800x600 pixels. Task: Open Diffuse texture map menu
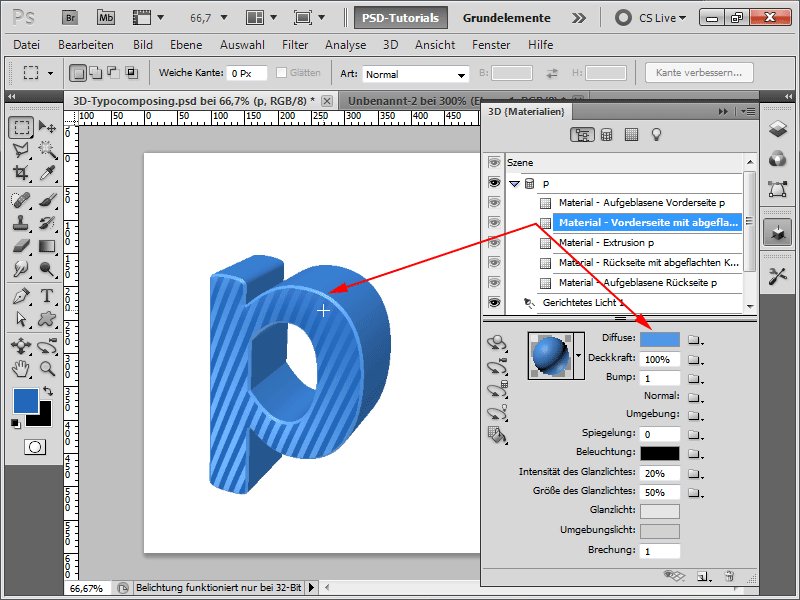[x=695, y=340]
